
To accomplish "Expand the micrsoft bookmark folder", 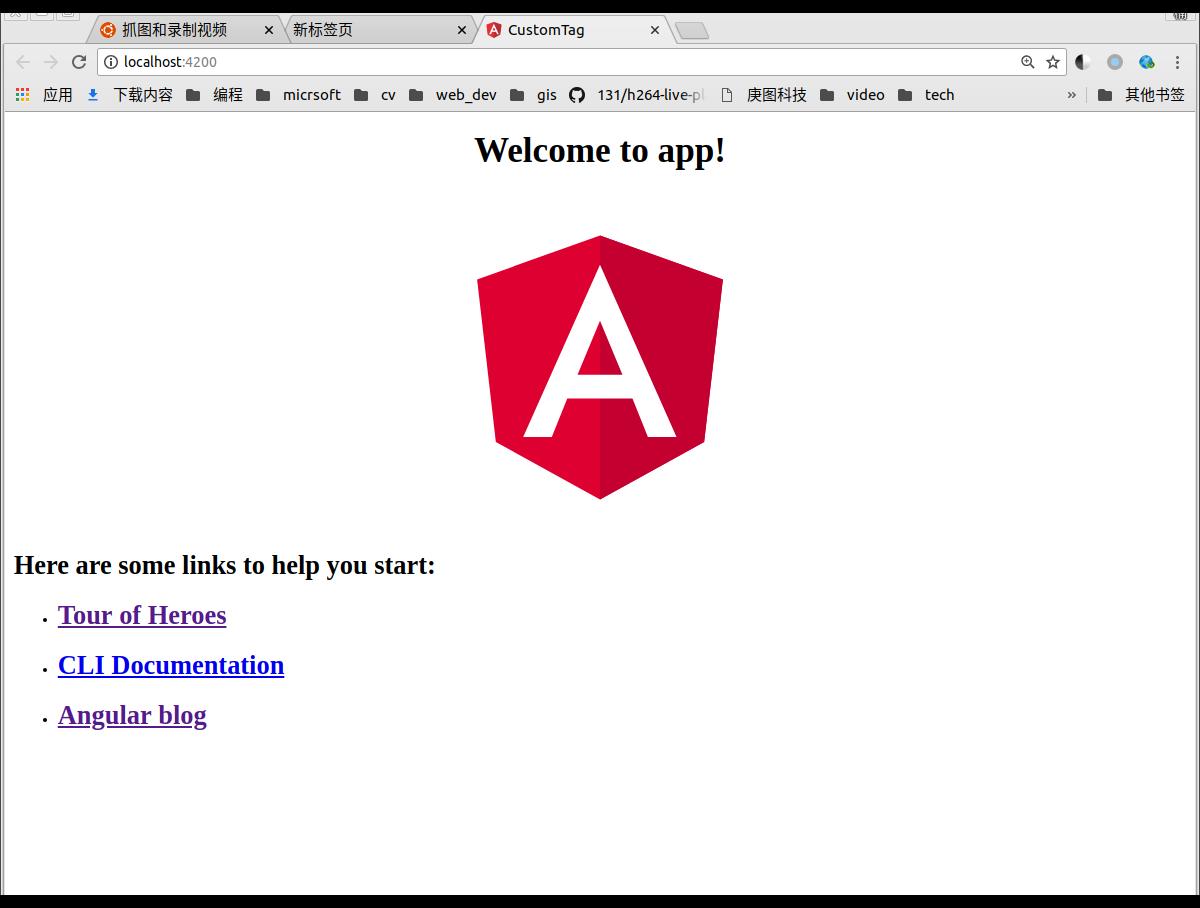I will [299, 95].
